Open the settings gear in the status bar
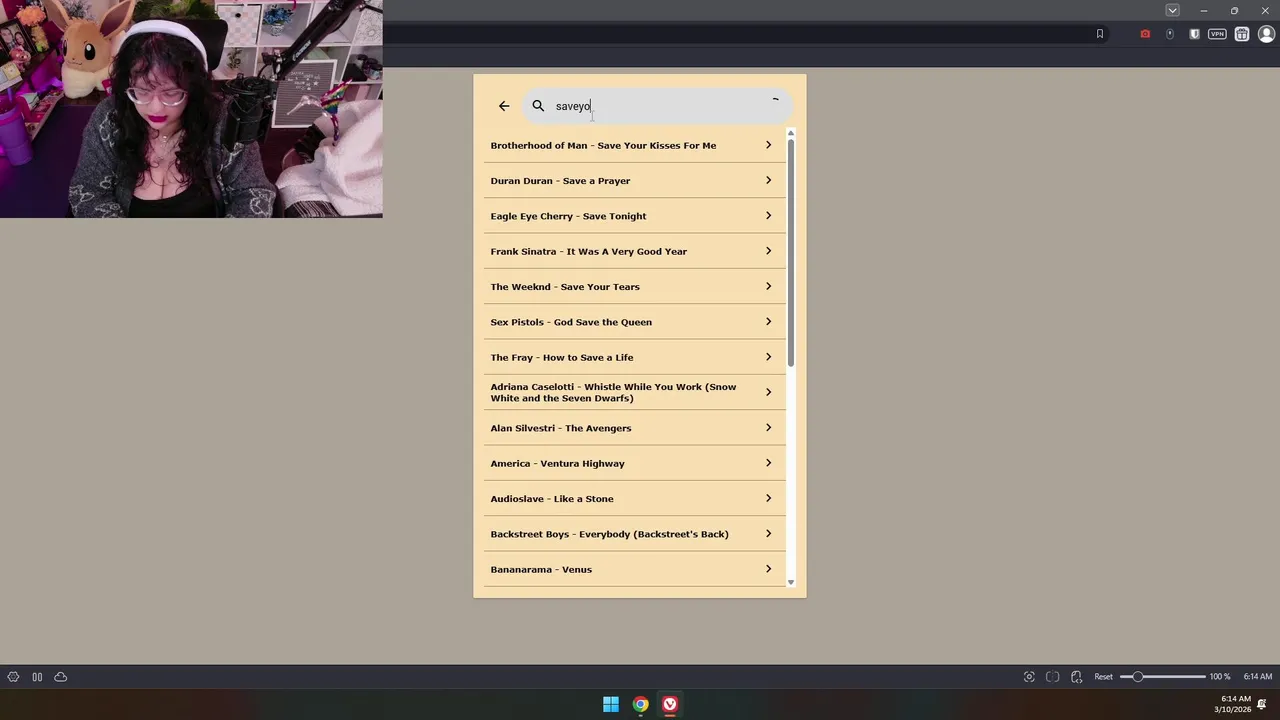The width and height of the screenshot is (1280, 720). (x=13, y=677)
